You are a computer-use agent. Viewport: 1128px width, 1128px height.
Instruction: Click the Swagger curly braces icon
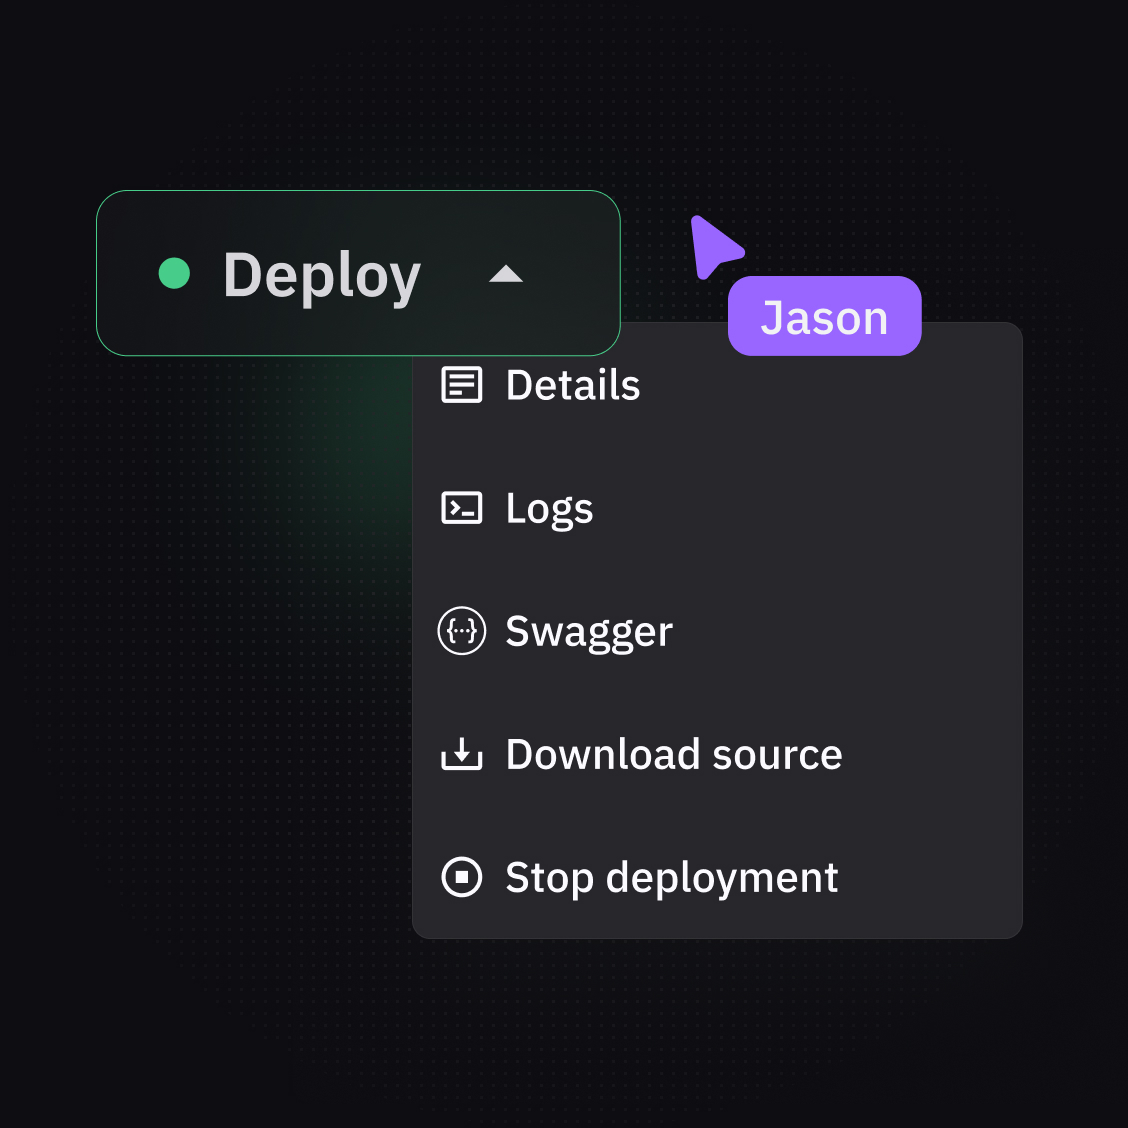[x=461, y=631]
